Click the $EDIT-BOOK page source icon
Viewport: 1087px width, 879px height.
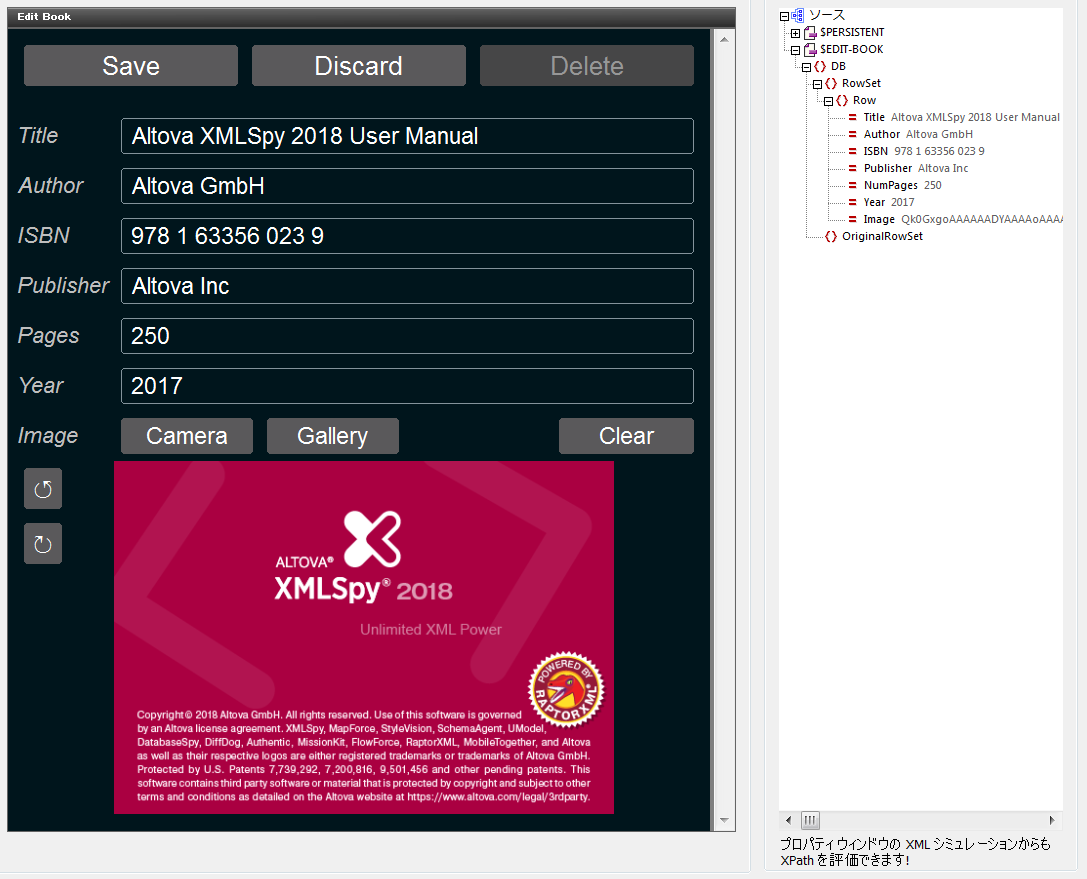click(810, 50)
